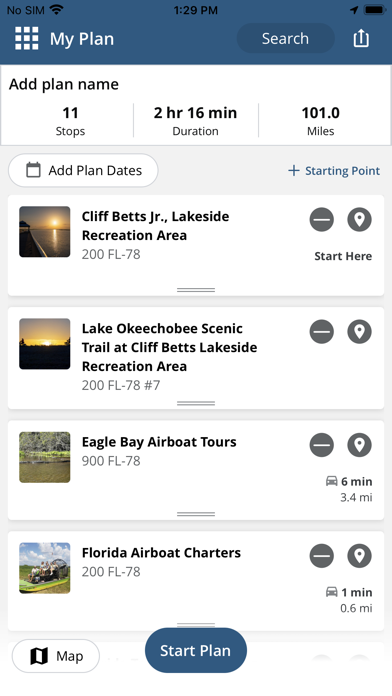Add a Starting Point
The image size is (392, 696).
pyautogui.click(x=334, y=171)
